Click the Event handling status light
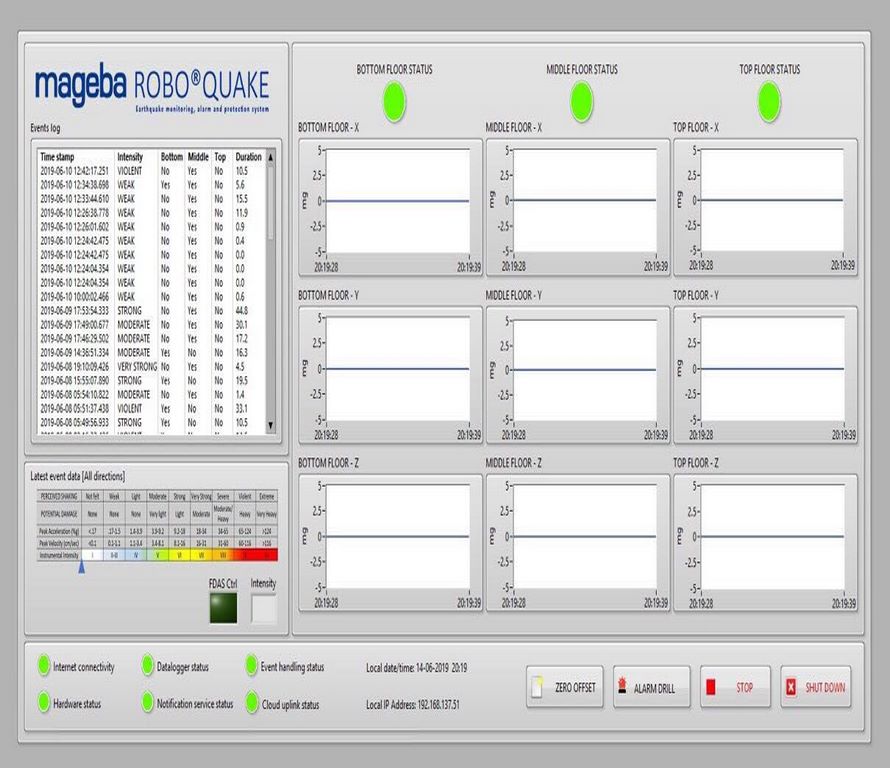890x768 pixels. coord(251,666)
